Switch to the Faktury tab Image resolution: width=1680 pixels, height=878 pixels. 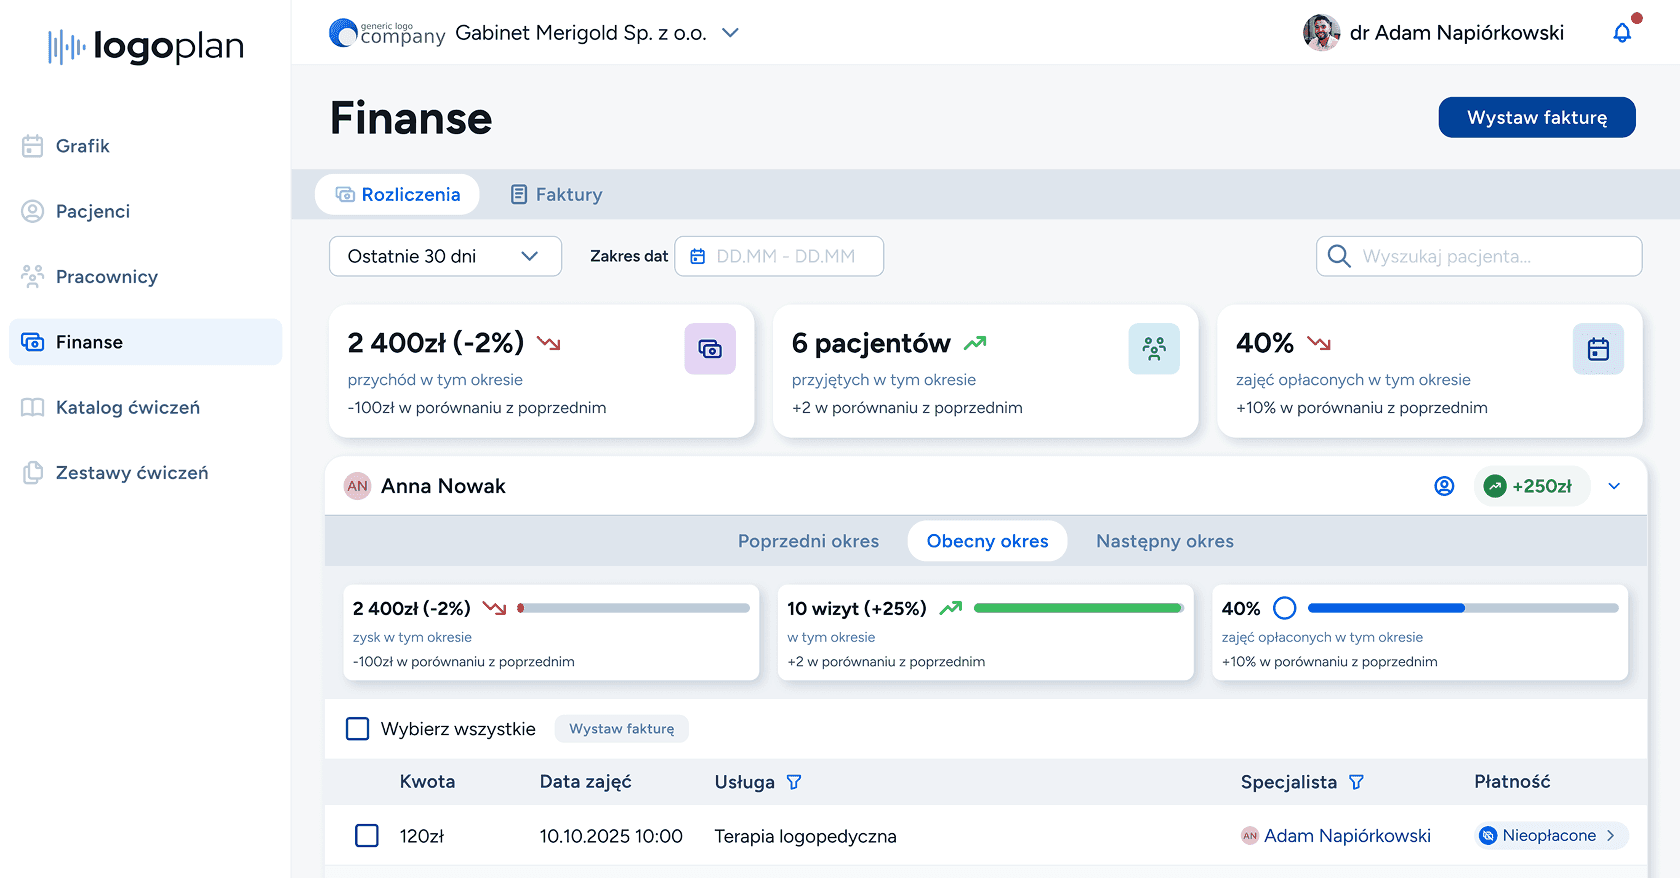pyautogui.click(x=557, y=195)
